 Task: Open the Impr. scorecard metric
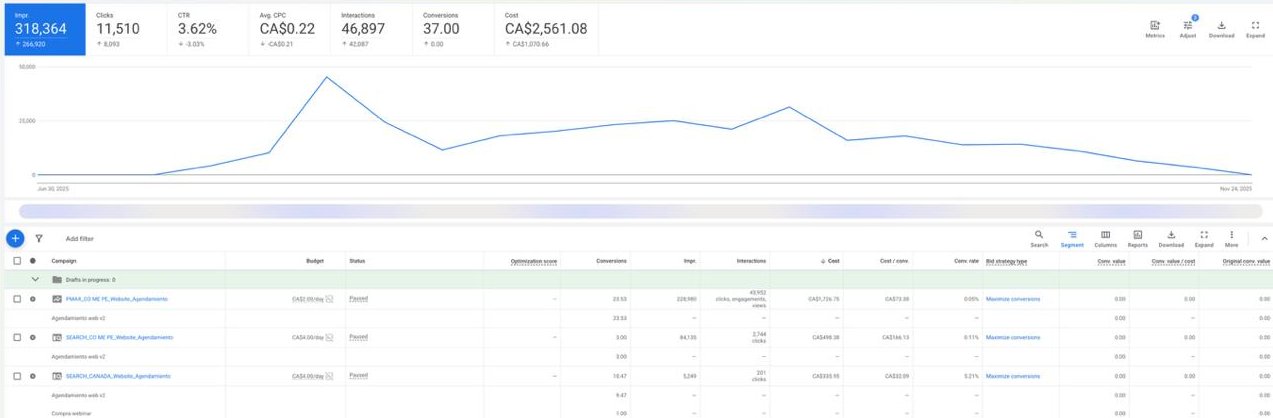(x=44, y=28)
